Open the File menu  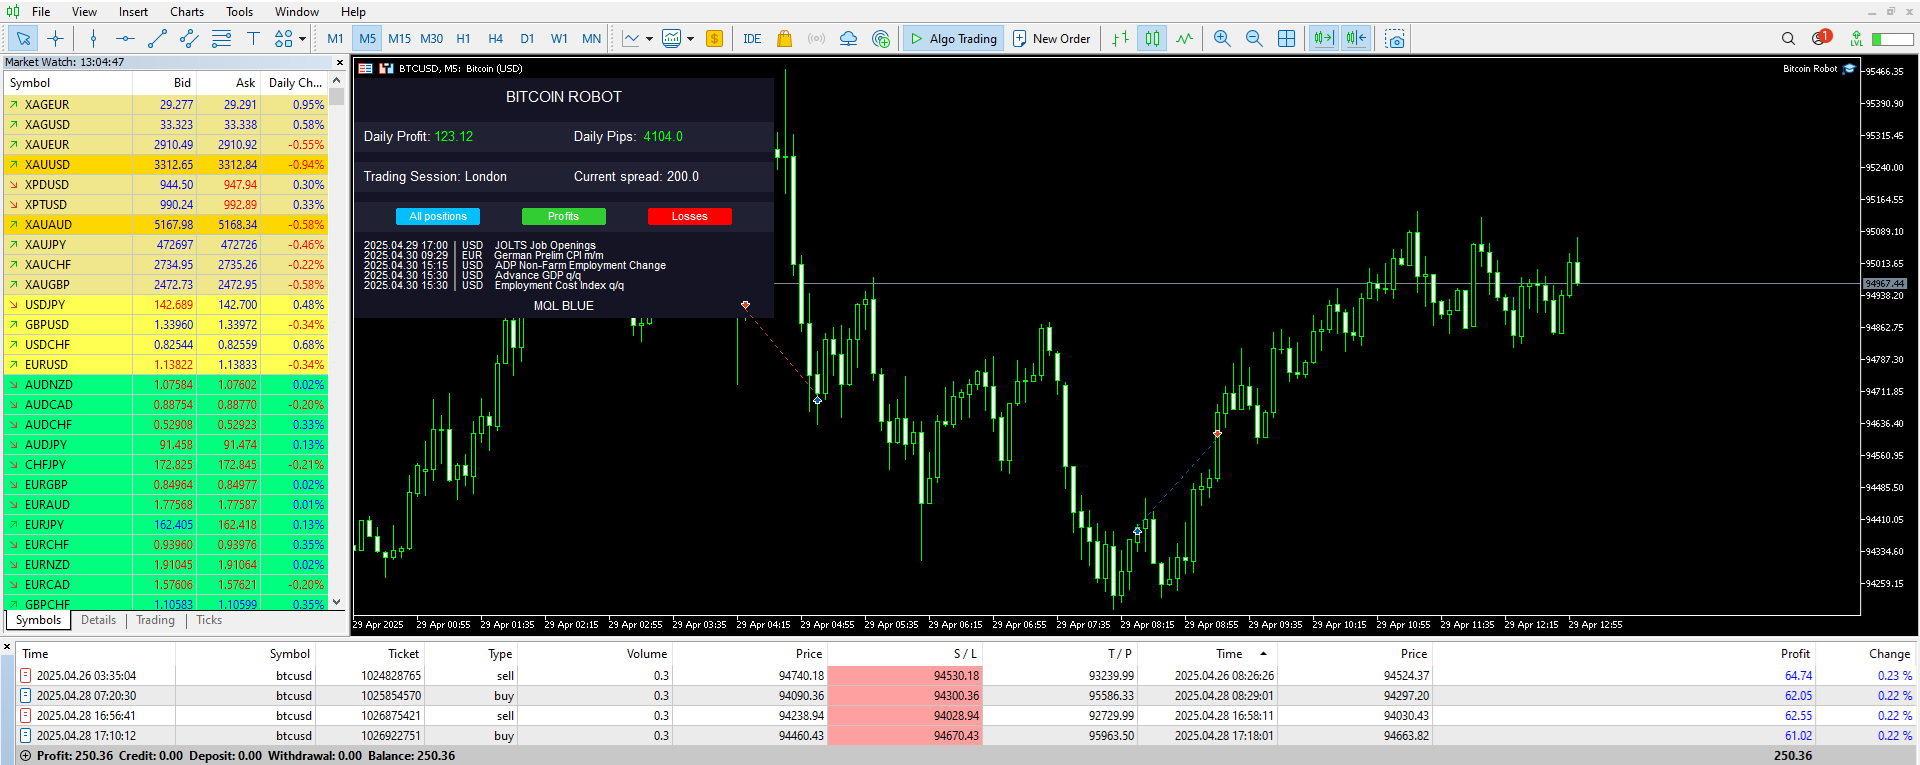pos(41,12)
